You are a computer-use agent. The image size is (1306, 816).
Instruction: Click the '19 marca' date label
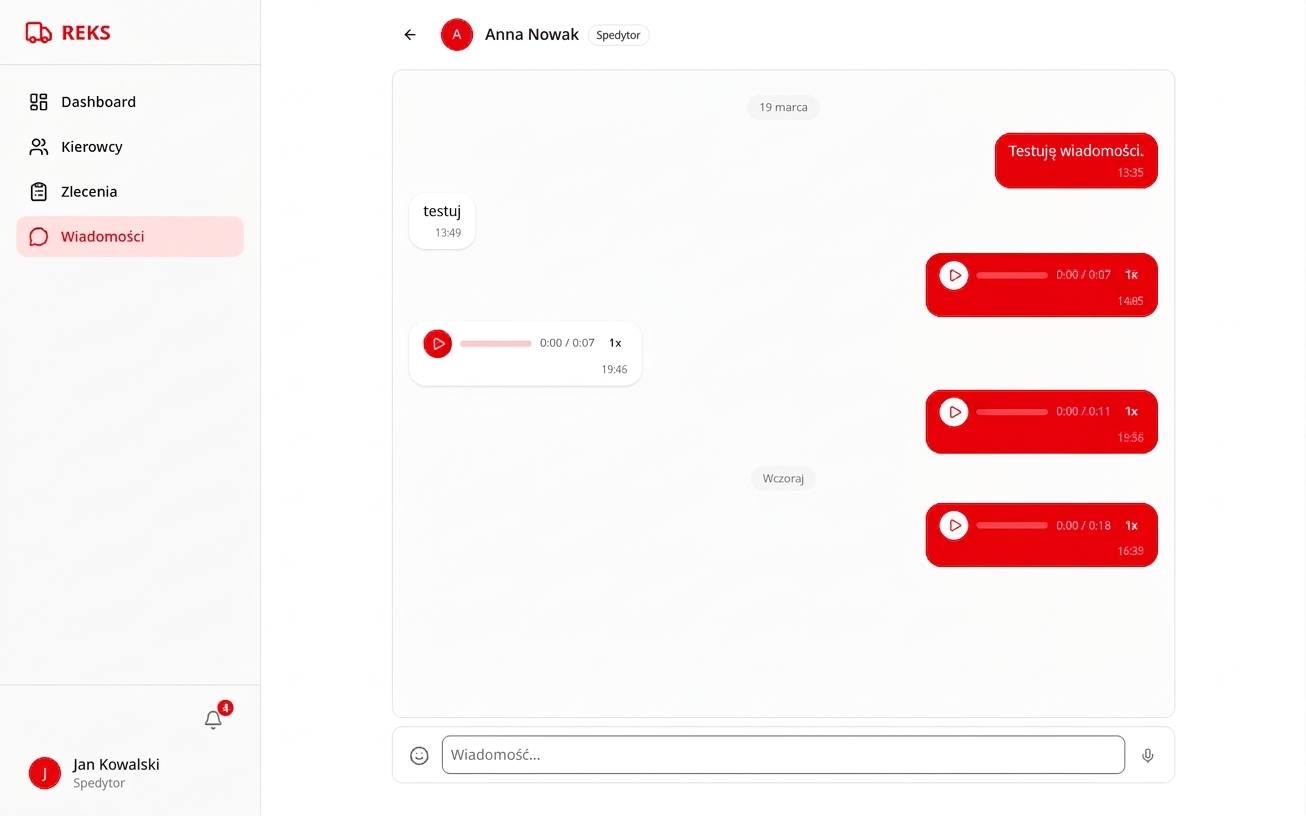coord(783,107)
